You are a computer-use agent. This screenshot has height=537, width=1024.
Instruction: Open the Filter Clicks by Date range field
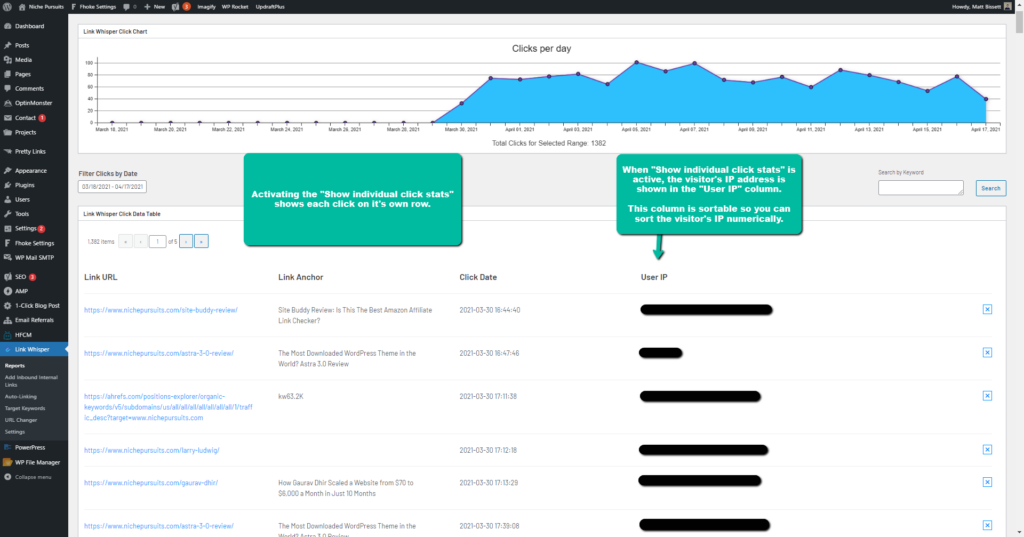pos(112,187)
